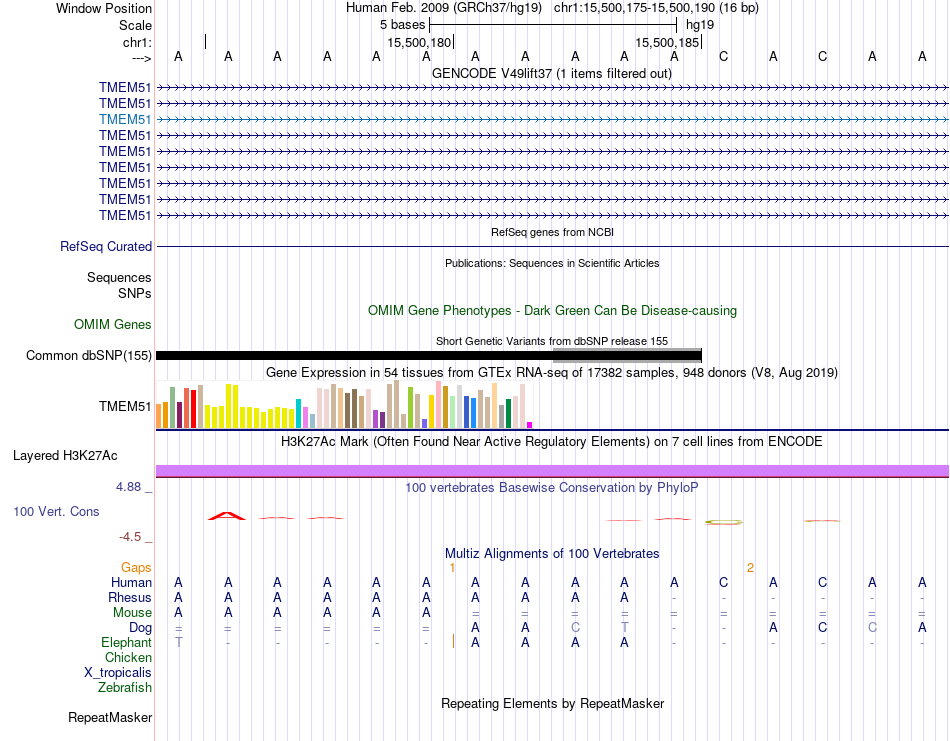Click the Zebrafish species label

pyautogui.click(x=125, y=688)
